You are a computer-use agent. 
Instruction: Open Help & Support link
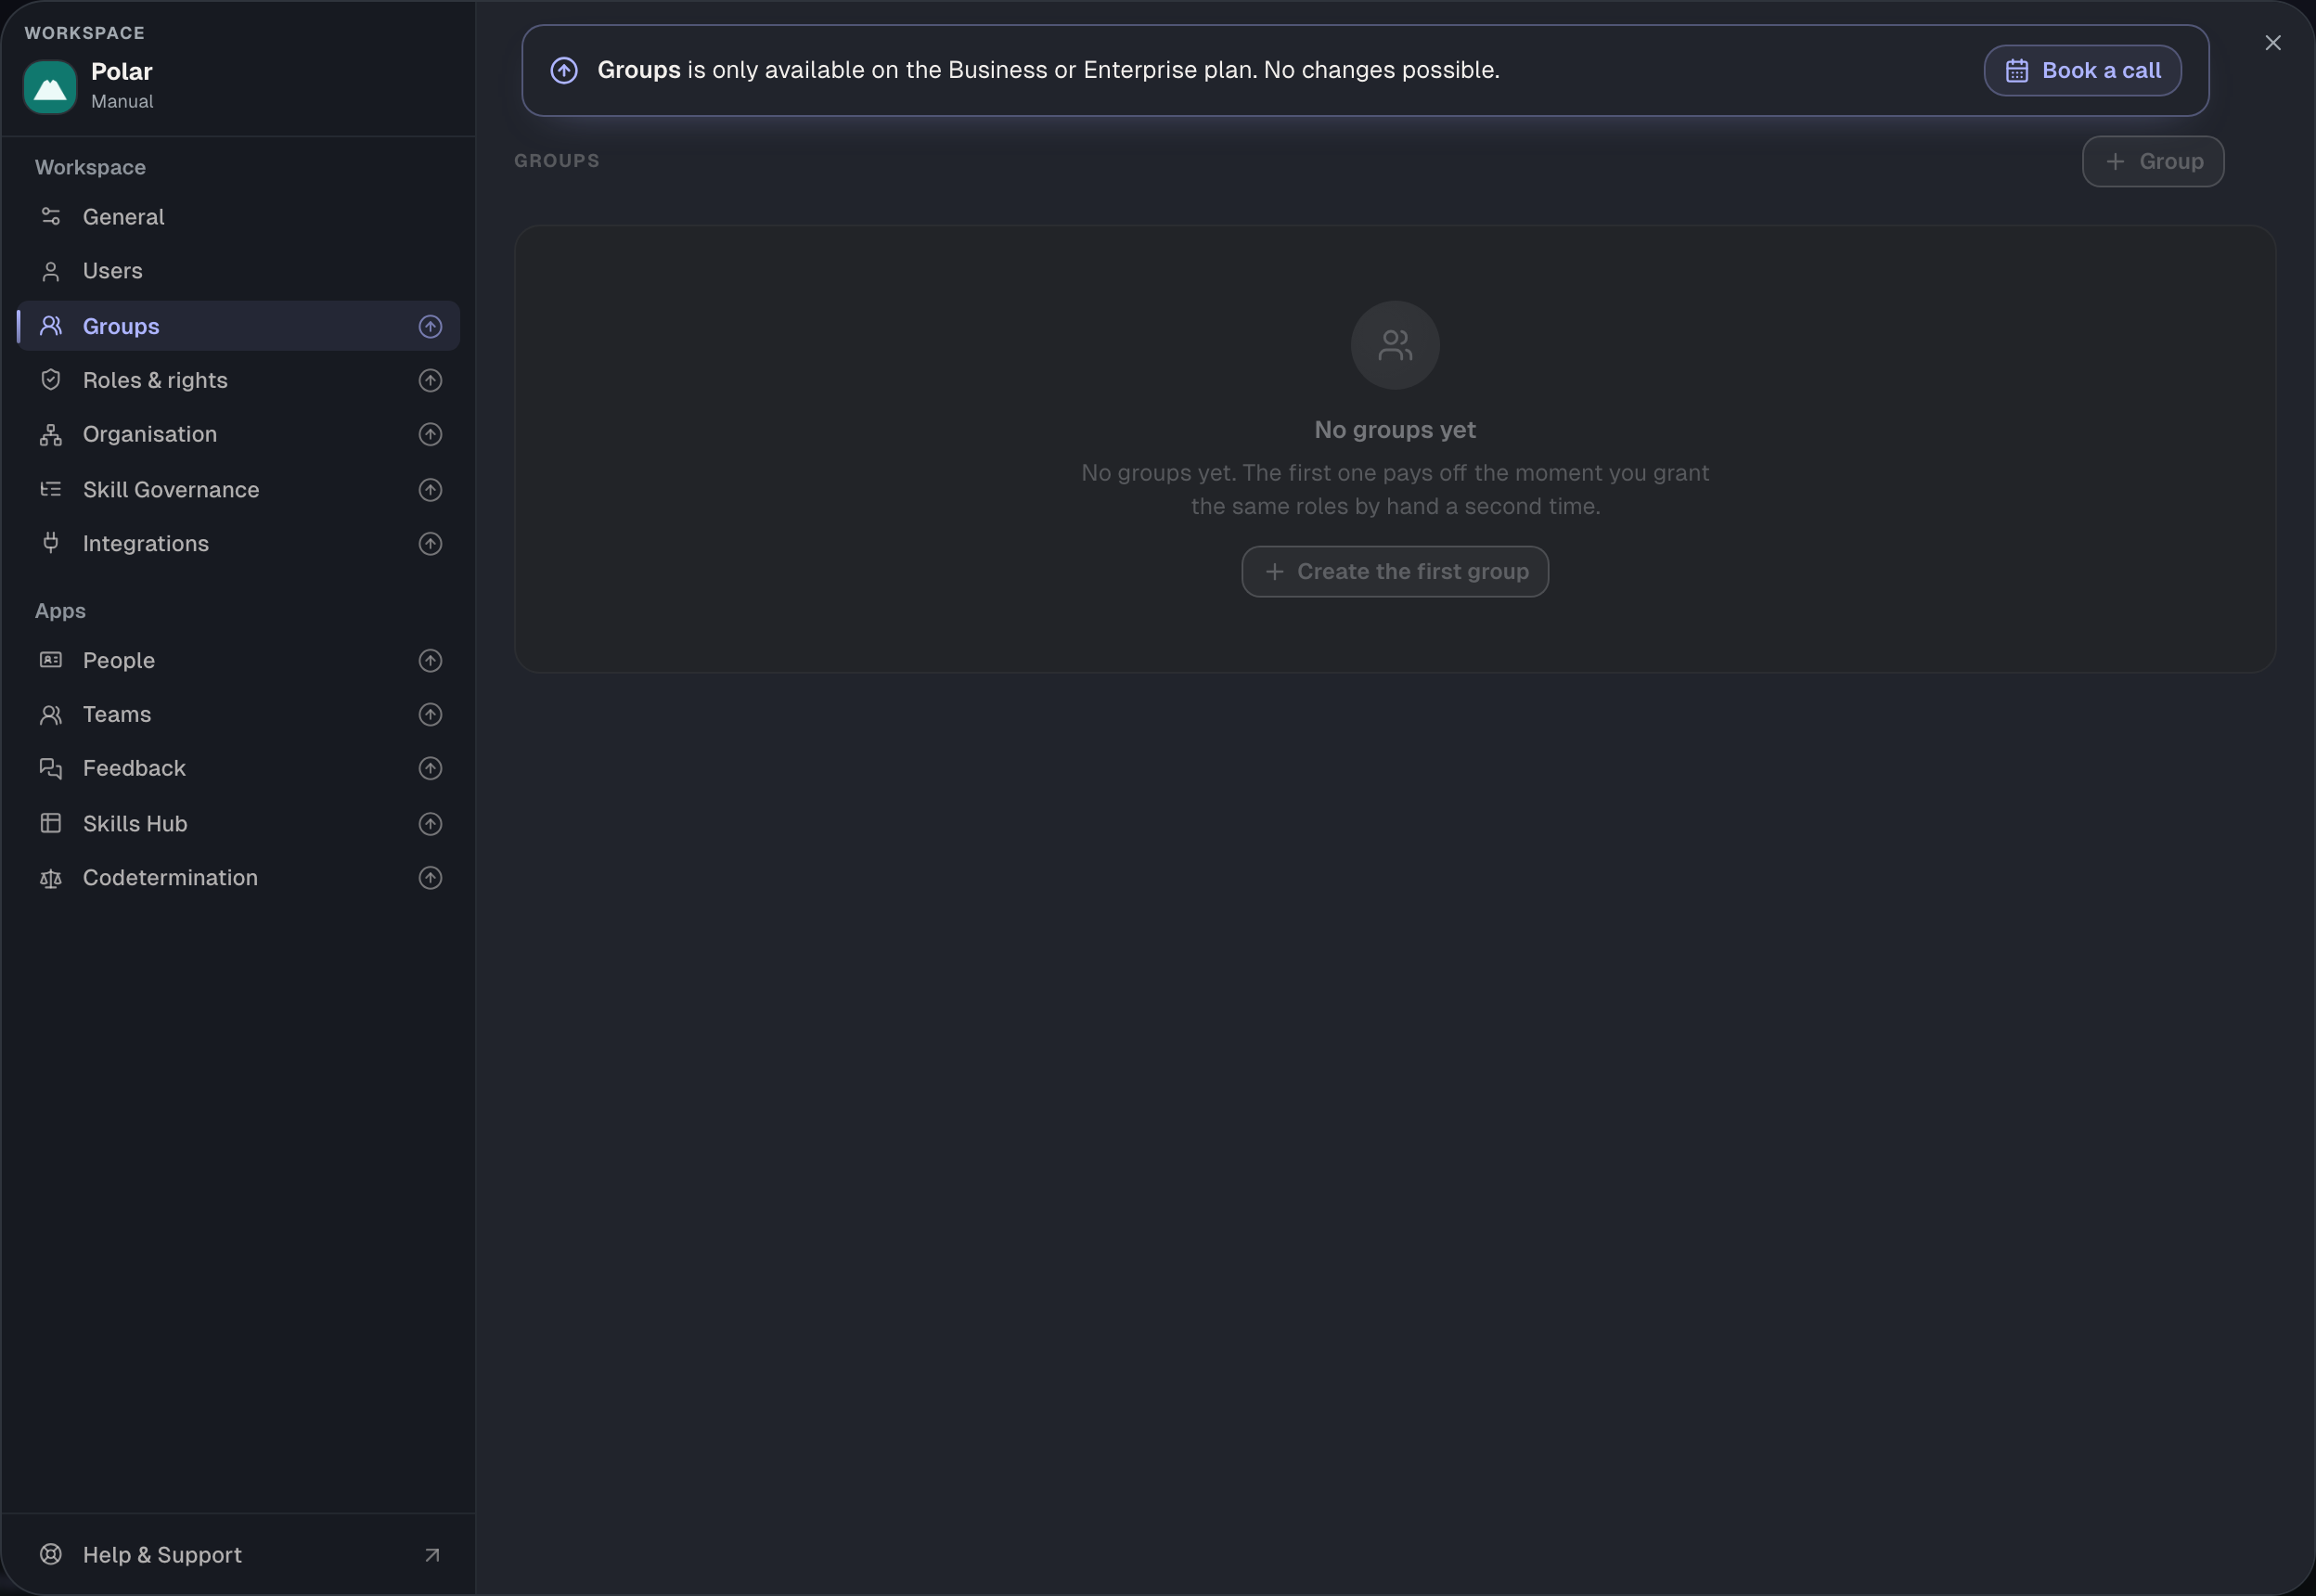pyautogui.click(x=239, y=1555)
